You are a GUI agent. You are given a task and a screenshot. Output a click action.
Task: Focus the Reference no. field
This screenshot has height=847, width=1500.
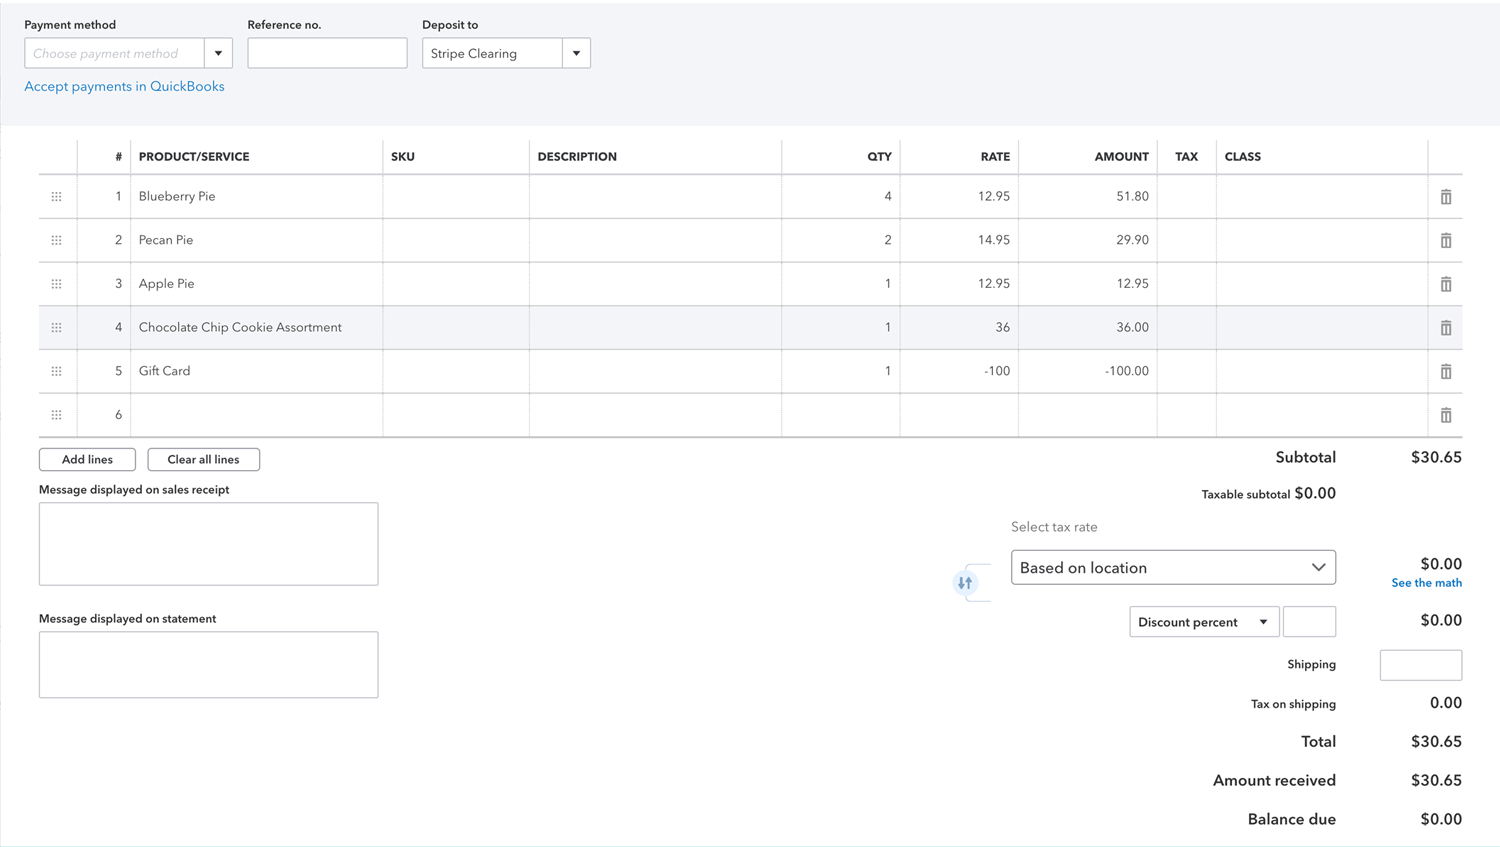(x=327, y=53)
